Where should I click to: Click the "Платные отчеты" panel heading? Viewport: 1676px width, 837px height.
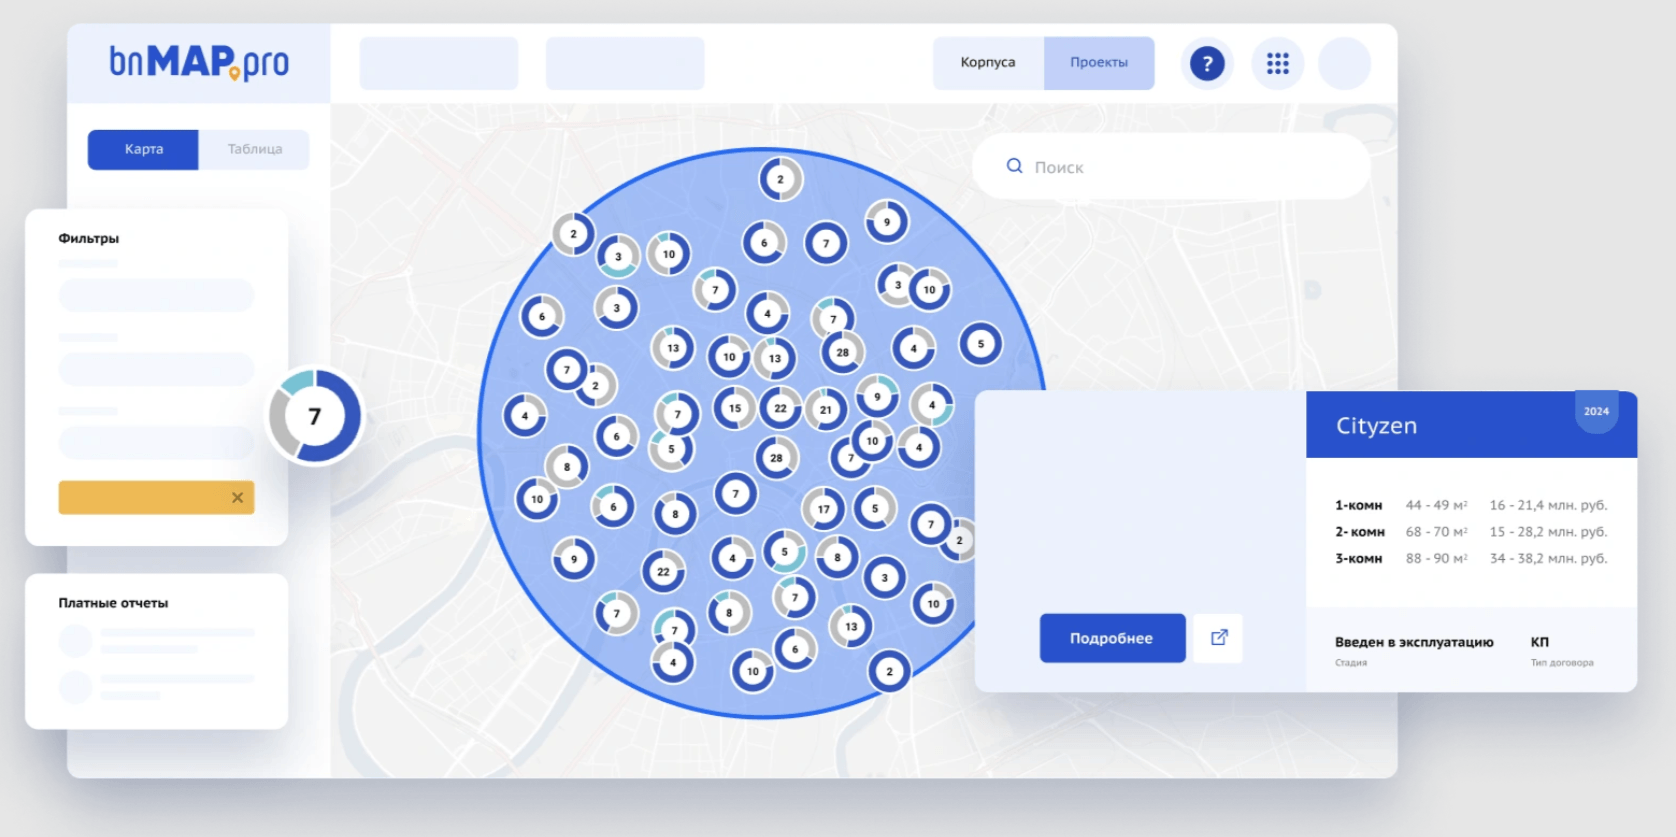(x=113, y=603)
